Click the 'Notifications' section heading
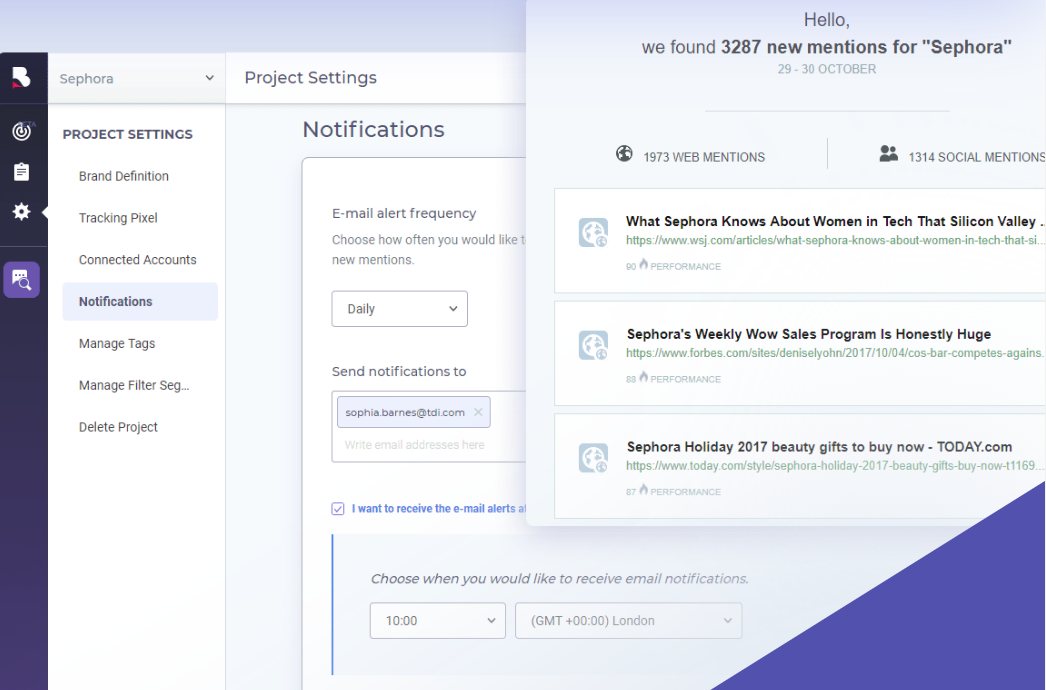The width and height of the screenshot is (1046, 690). tap(374, 129)
